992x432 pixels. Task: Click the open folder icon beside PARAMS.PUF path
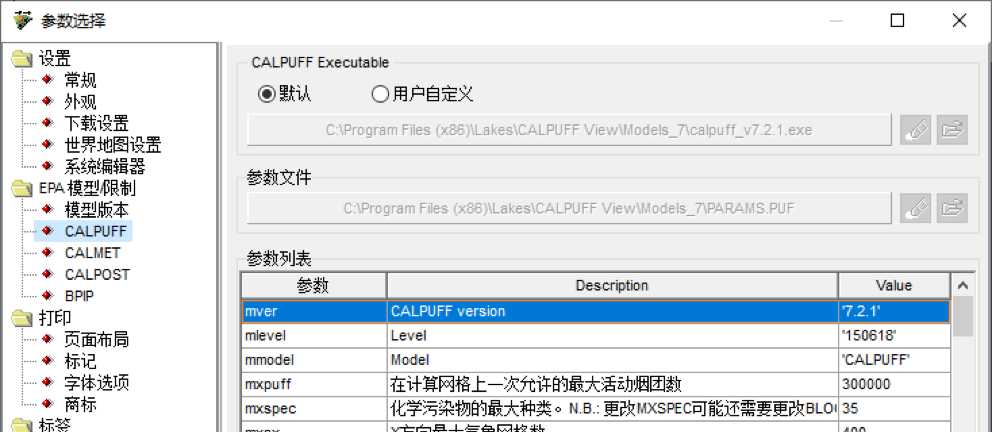click(952, 208)
